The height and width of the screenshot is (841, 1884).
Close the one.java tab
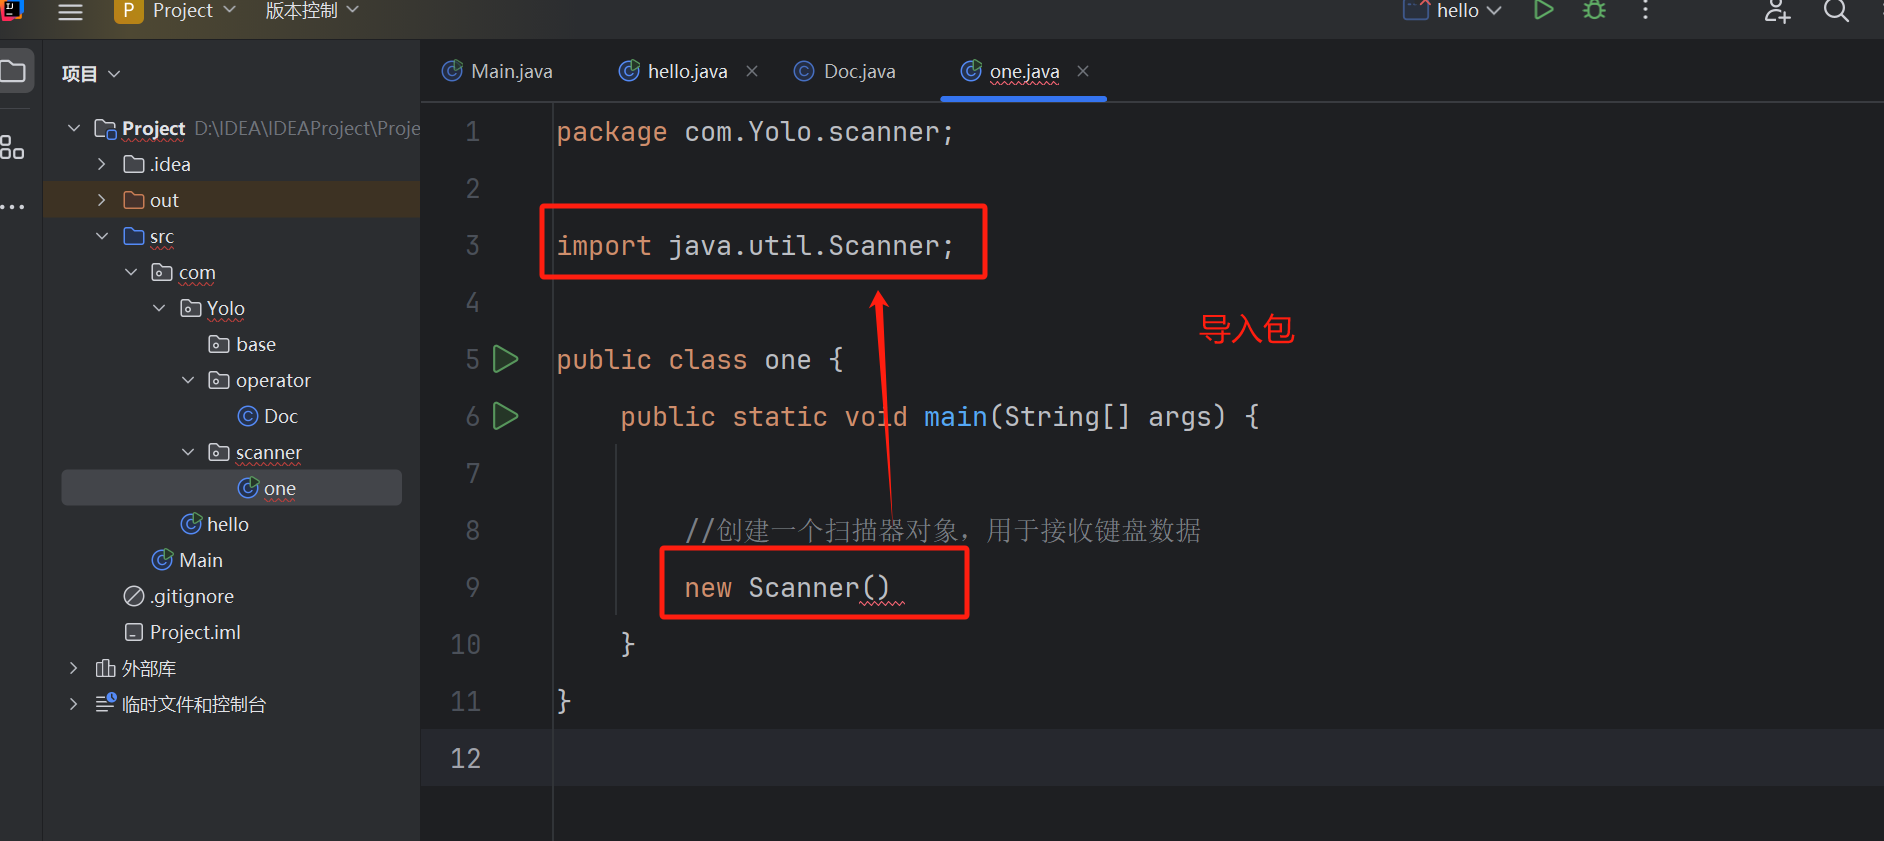1083,71
